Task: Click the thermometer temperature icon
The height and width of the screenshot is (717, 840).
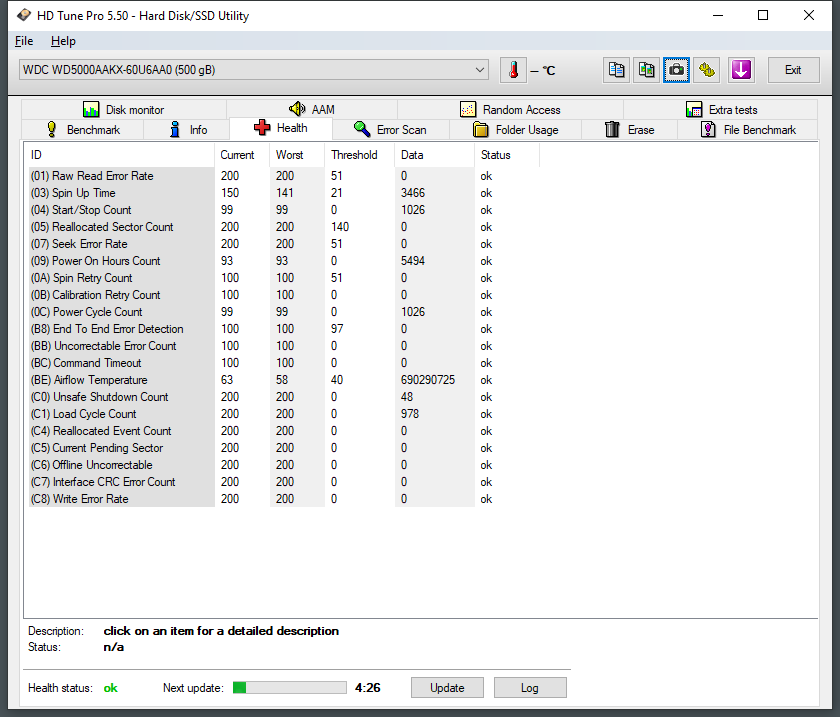Action: tap(513, 70)
